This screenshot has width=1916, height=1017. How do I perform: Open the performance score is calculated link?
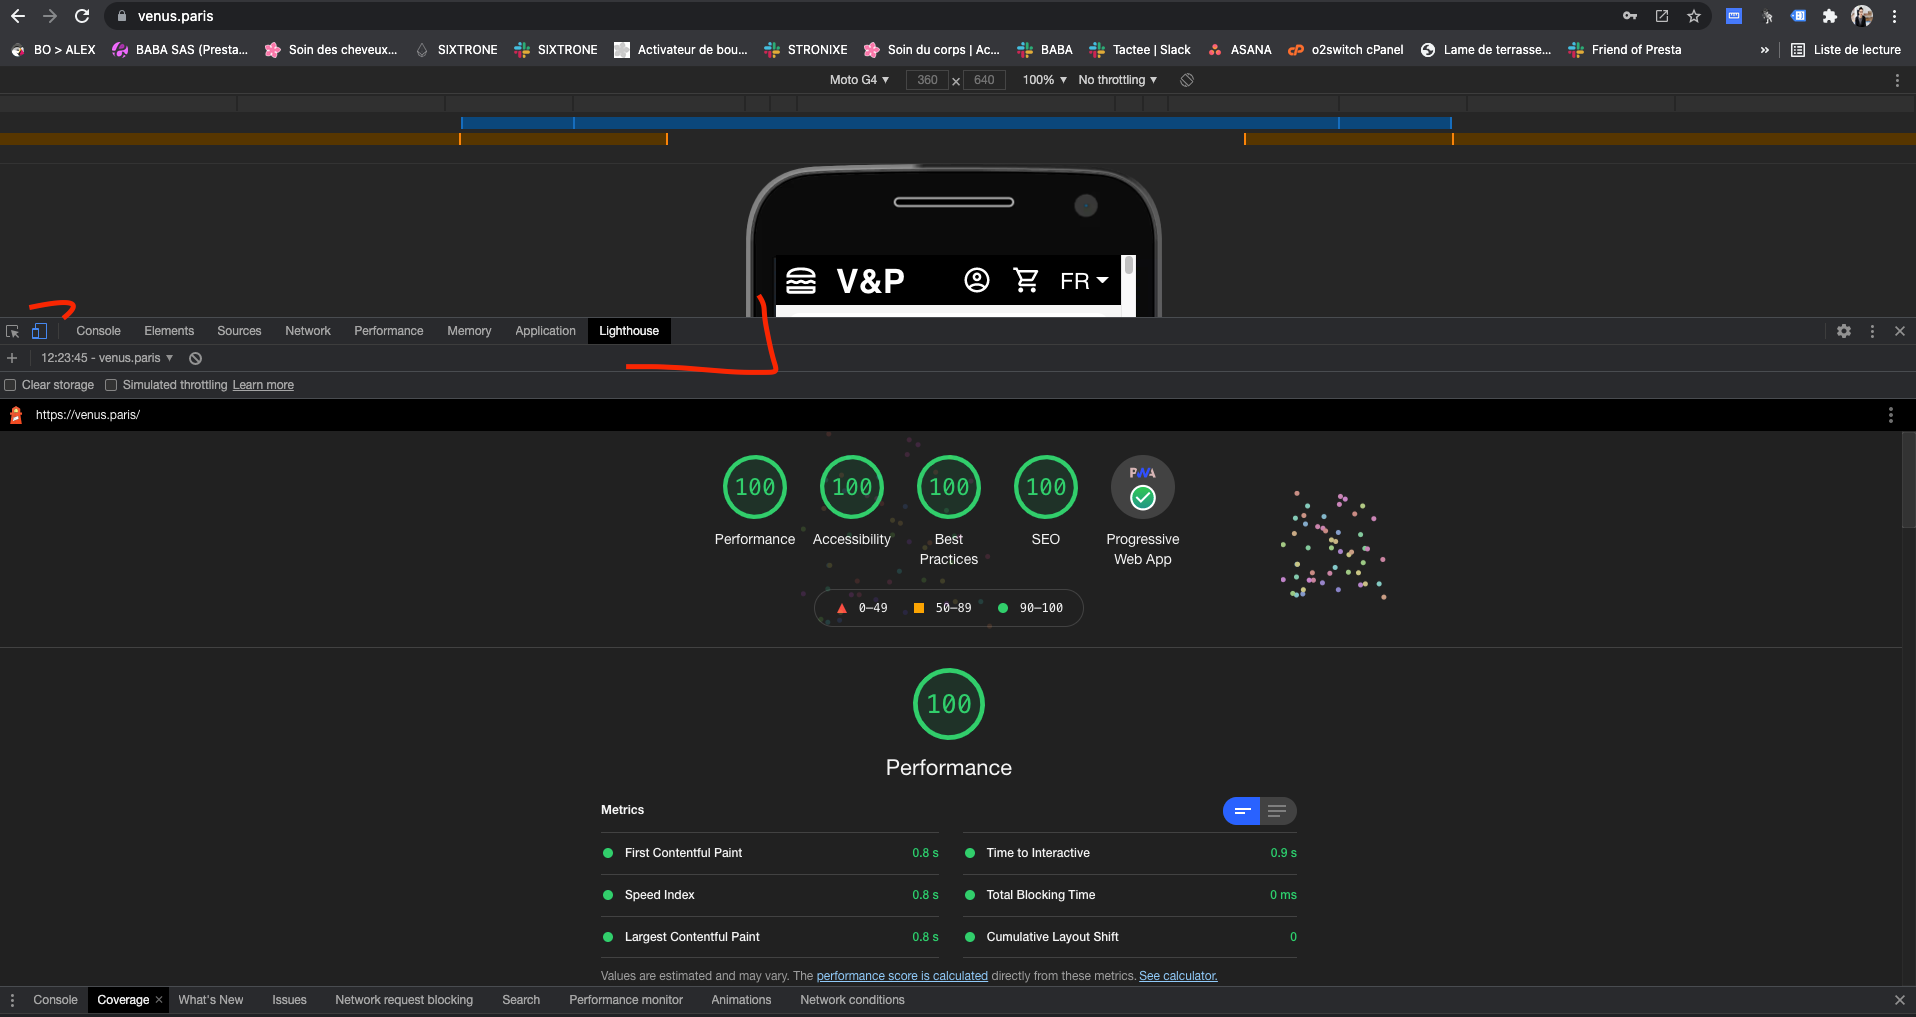point(902,976)
